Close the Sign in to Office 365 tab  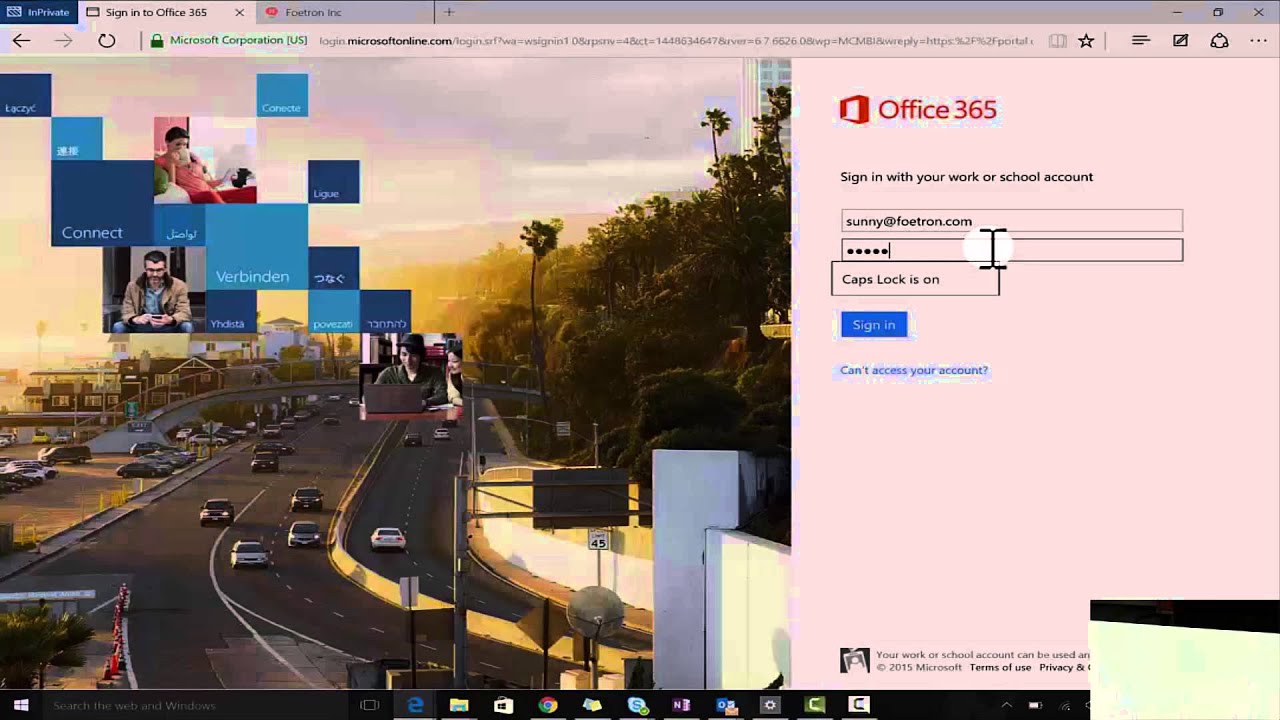click(239, 12)
